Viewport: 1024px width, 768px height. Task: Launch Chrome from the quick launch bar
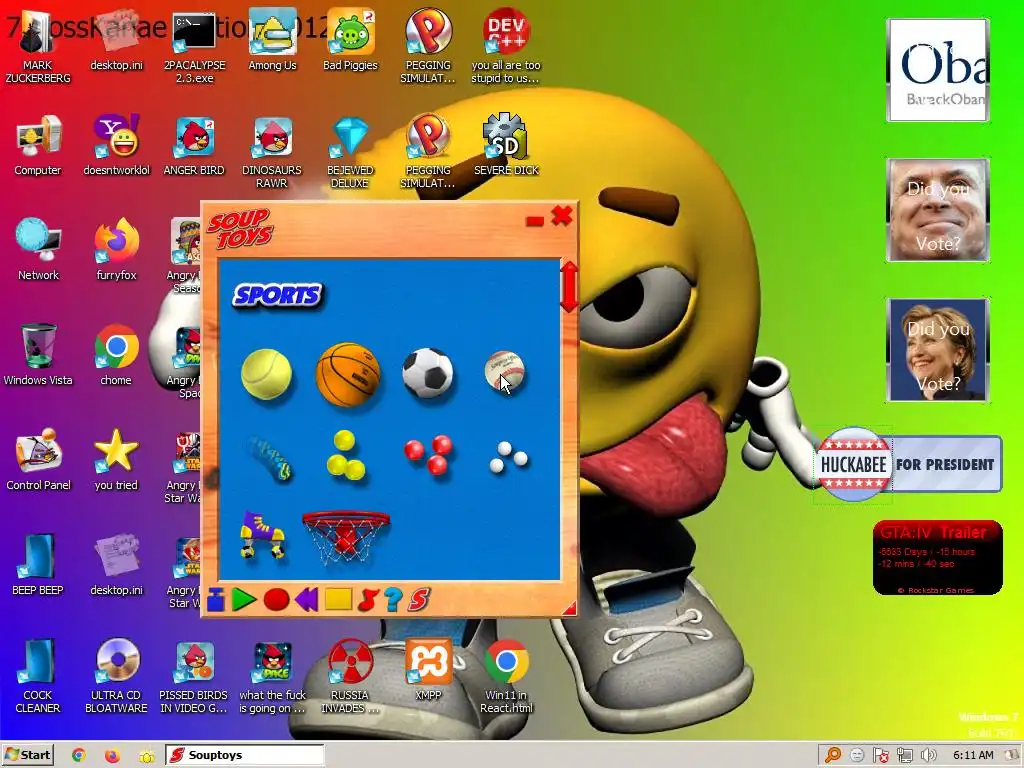tap(79, 756)
